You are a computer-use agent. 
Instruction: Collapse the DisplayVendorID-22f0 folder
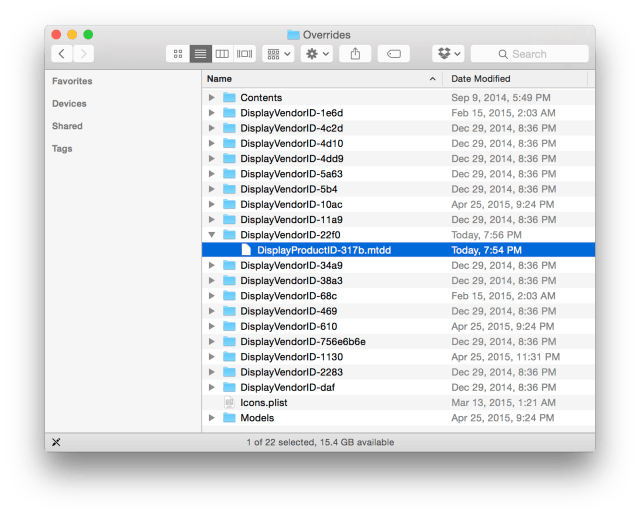click(211, 235)
